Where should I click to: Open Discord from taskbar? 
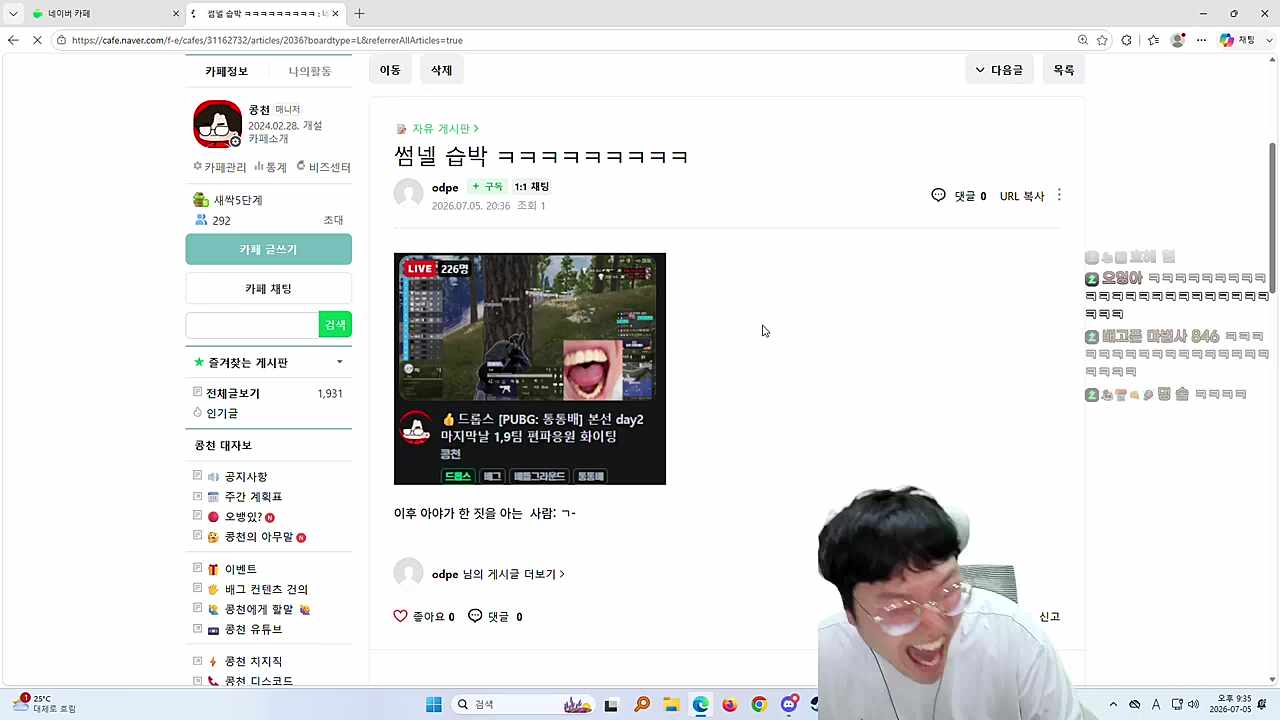(x=789, y=705)
